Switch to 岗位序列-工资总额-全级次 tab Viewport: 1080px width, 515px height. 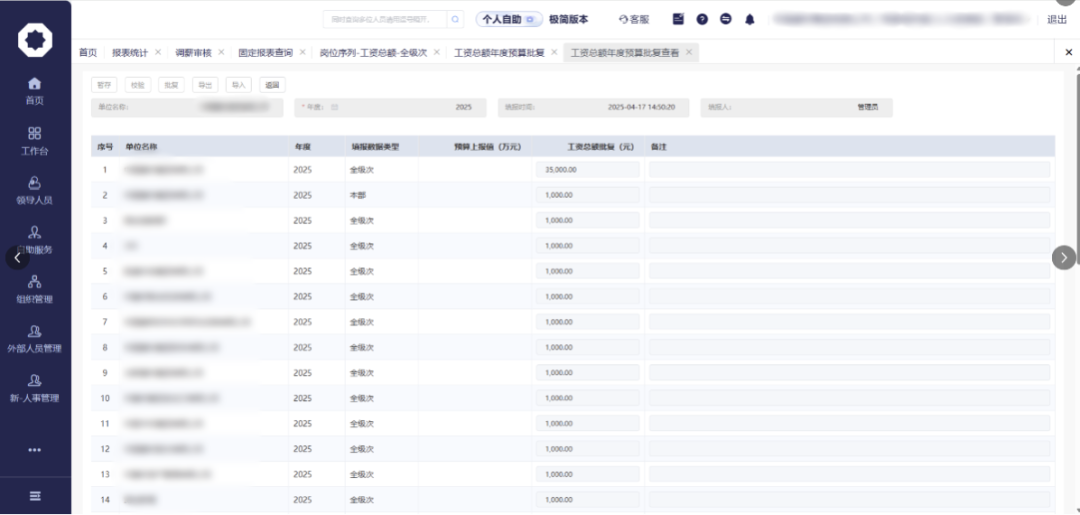373,52
